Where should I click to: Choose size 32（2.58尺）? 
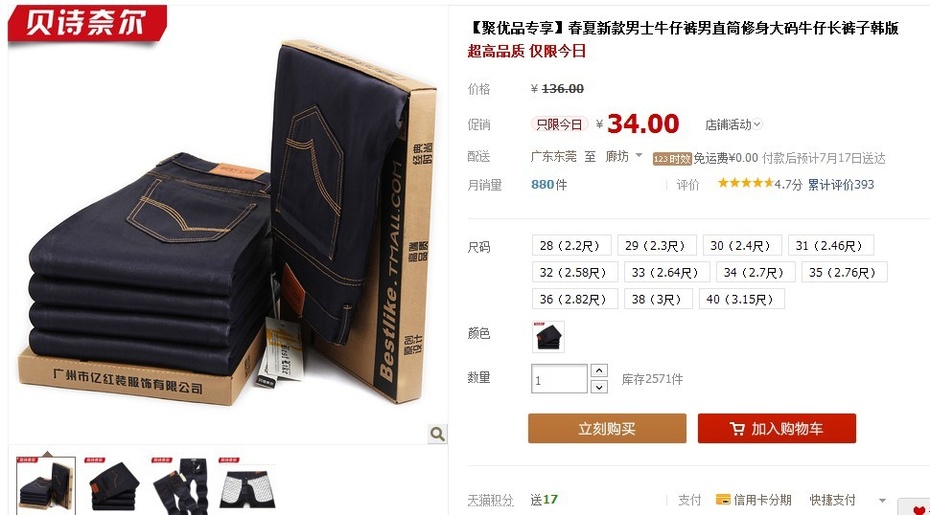(574, 272)
